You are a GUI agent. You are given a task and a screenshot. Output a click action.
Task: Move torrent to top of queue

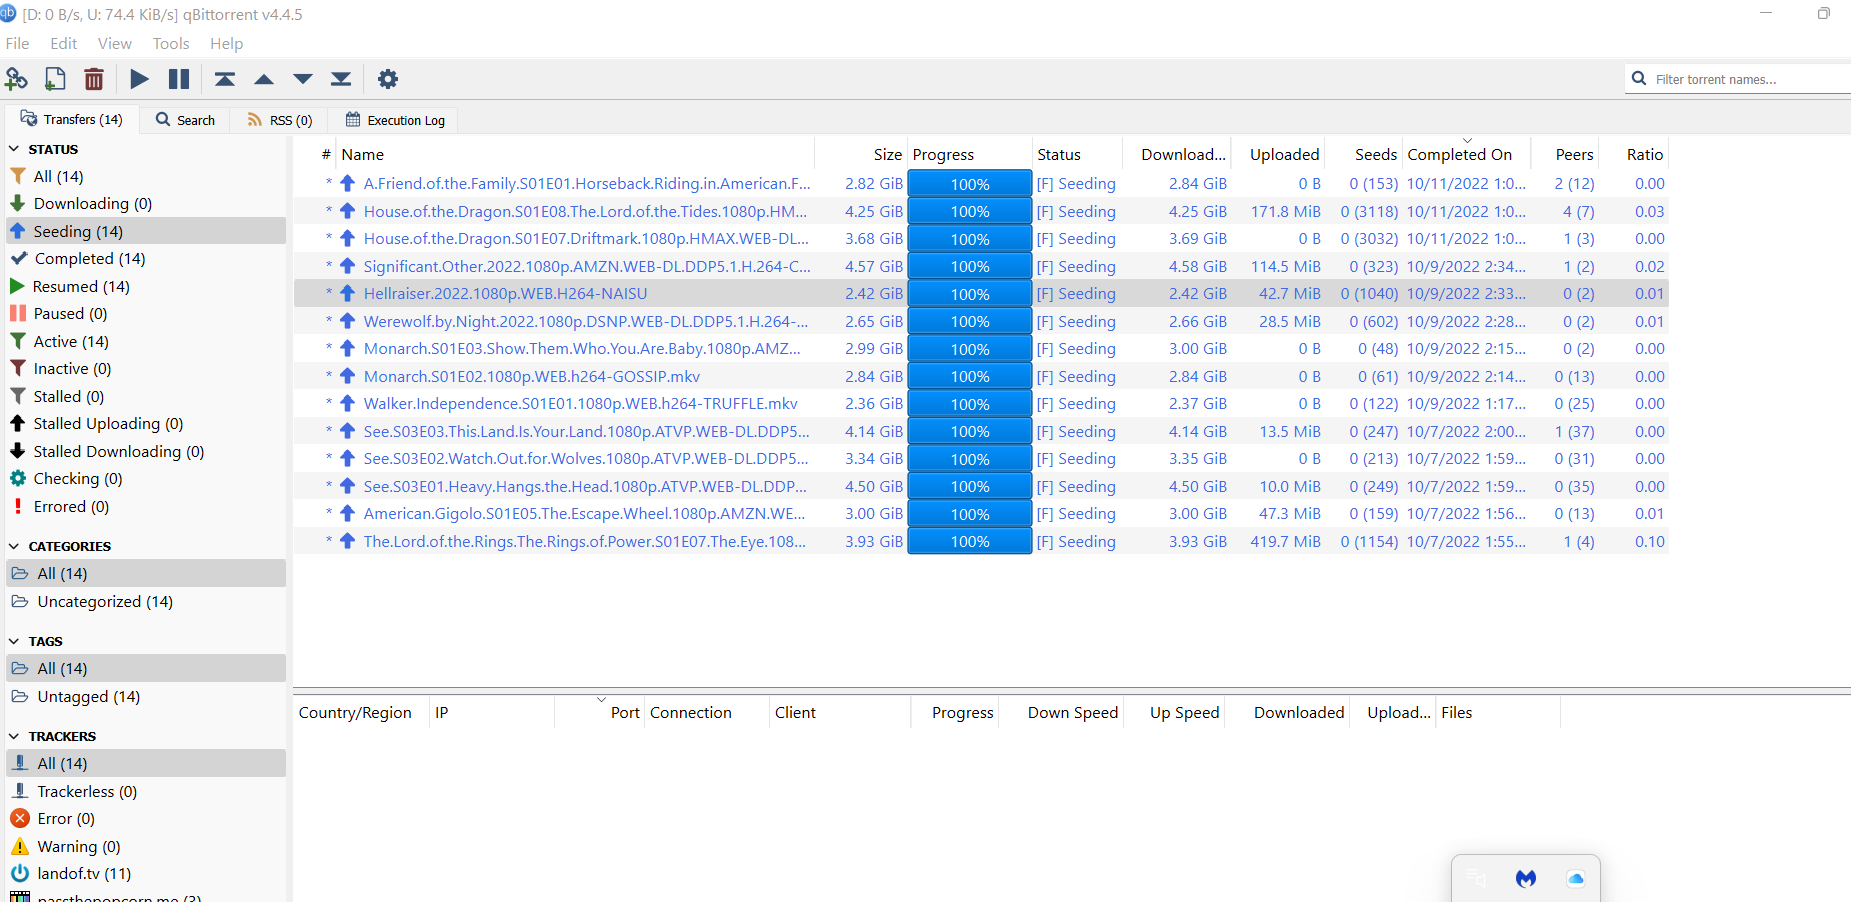pyautogui.click(x=225, y=79)
